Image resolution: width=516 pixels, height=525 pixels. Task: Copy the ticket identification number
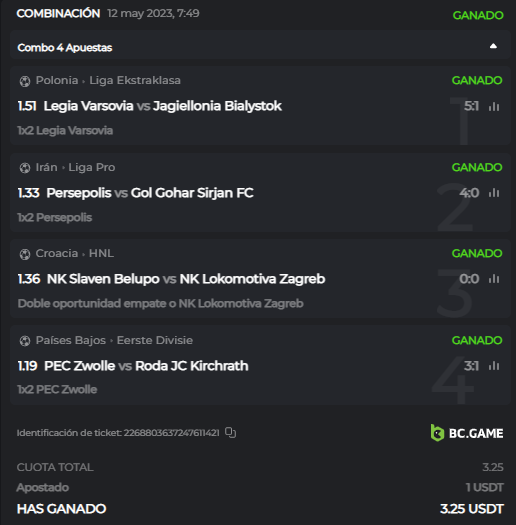[x=230, y=432]
